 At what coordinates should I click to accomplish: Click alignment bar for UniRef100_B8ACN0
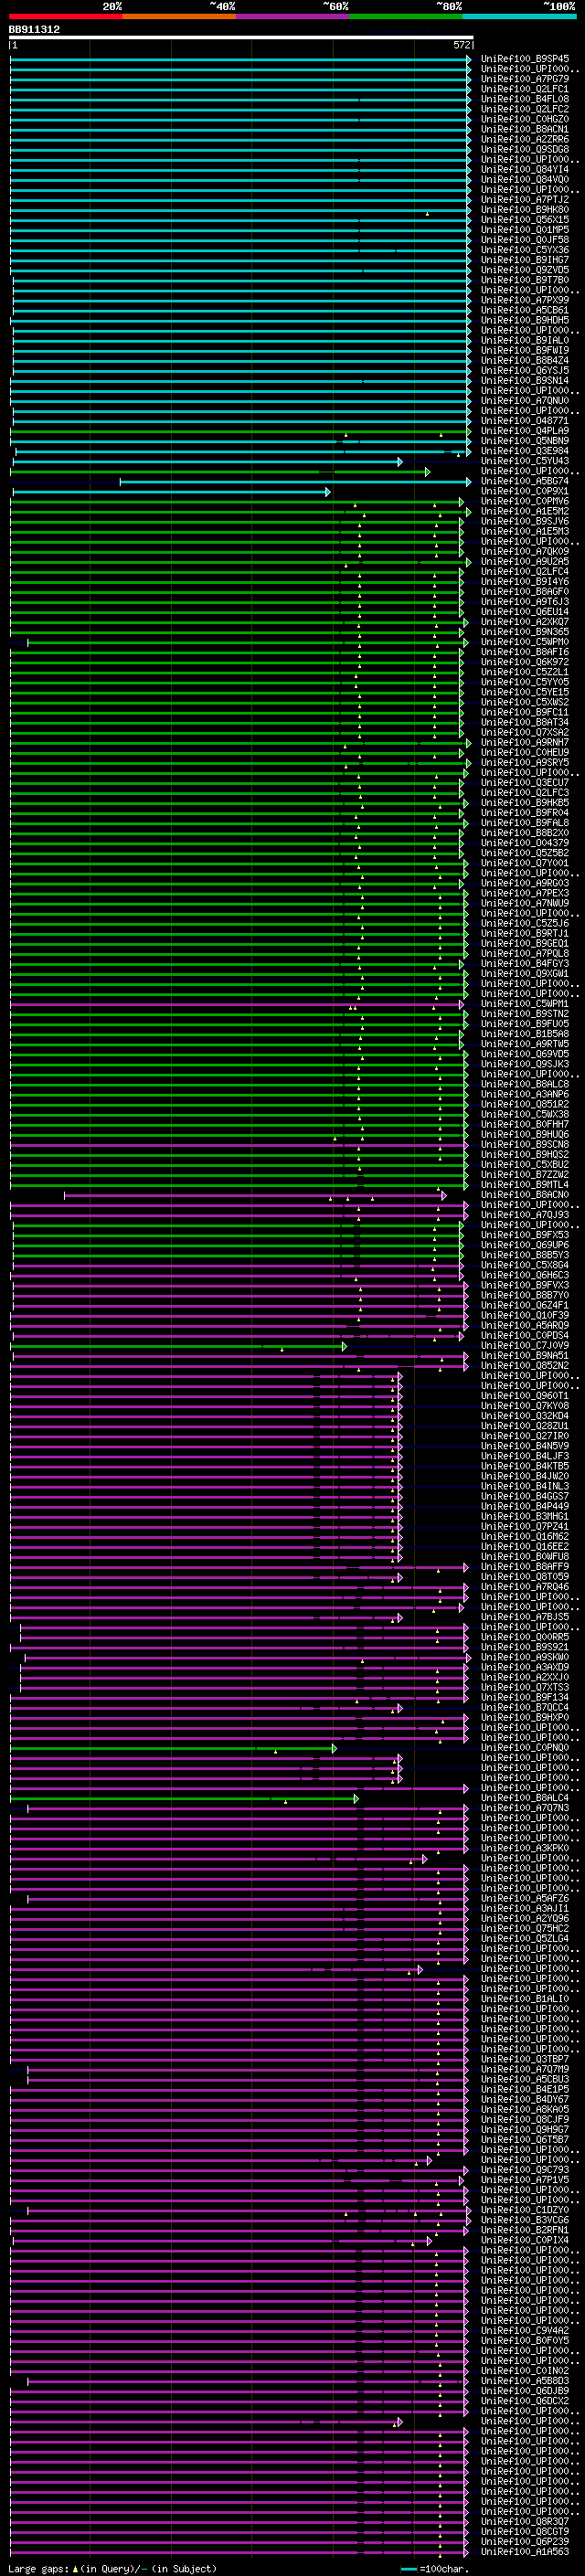255,1196
